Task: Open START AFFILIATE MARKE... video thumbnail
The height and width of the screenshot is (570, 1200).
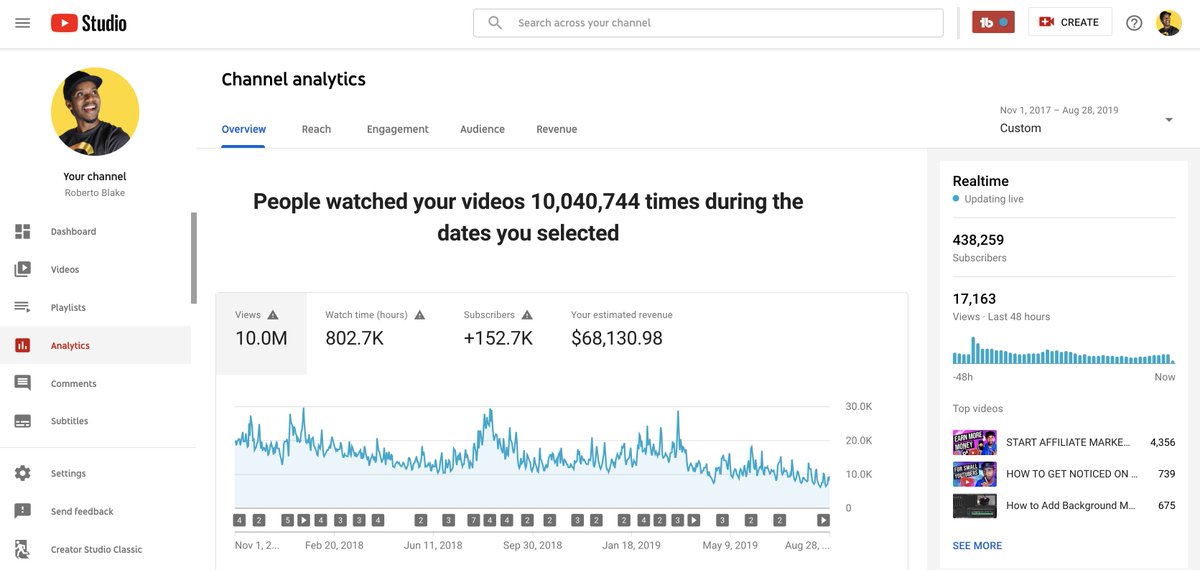Action: 975,442
